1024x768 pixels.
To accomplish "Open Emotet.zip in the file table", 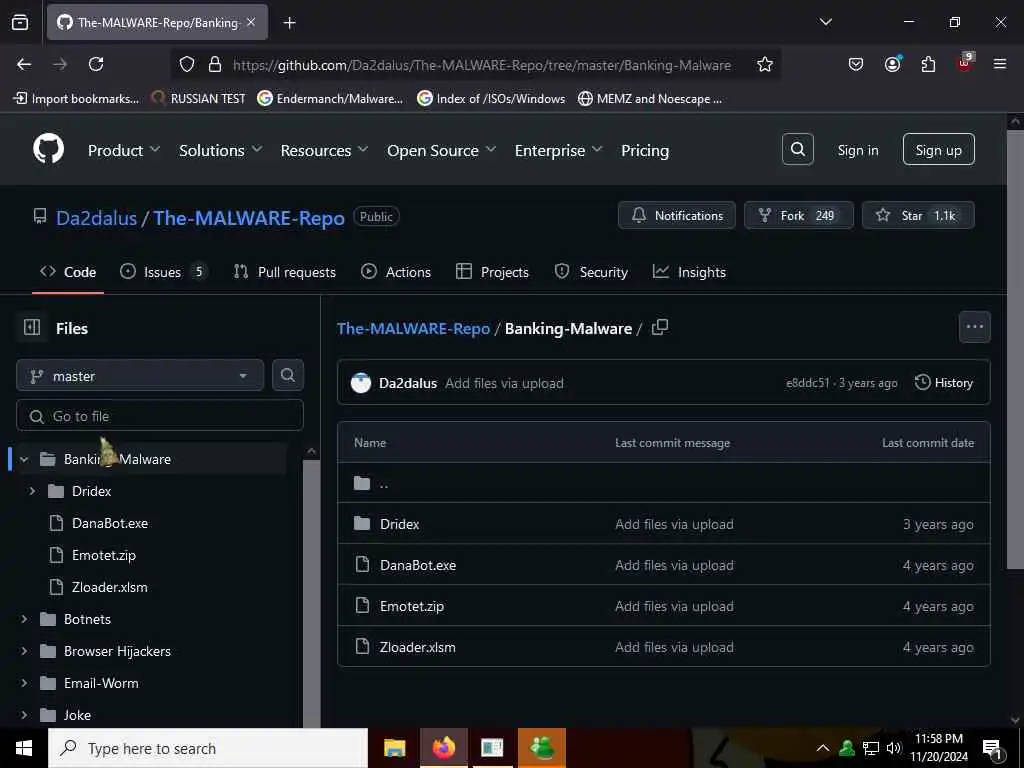I will (412, 606).
